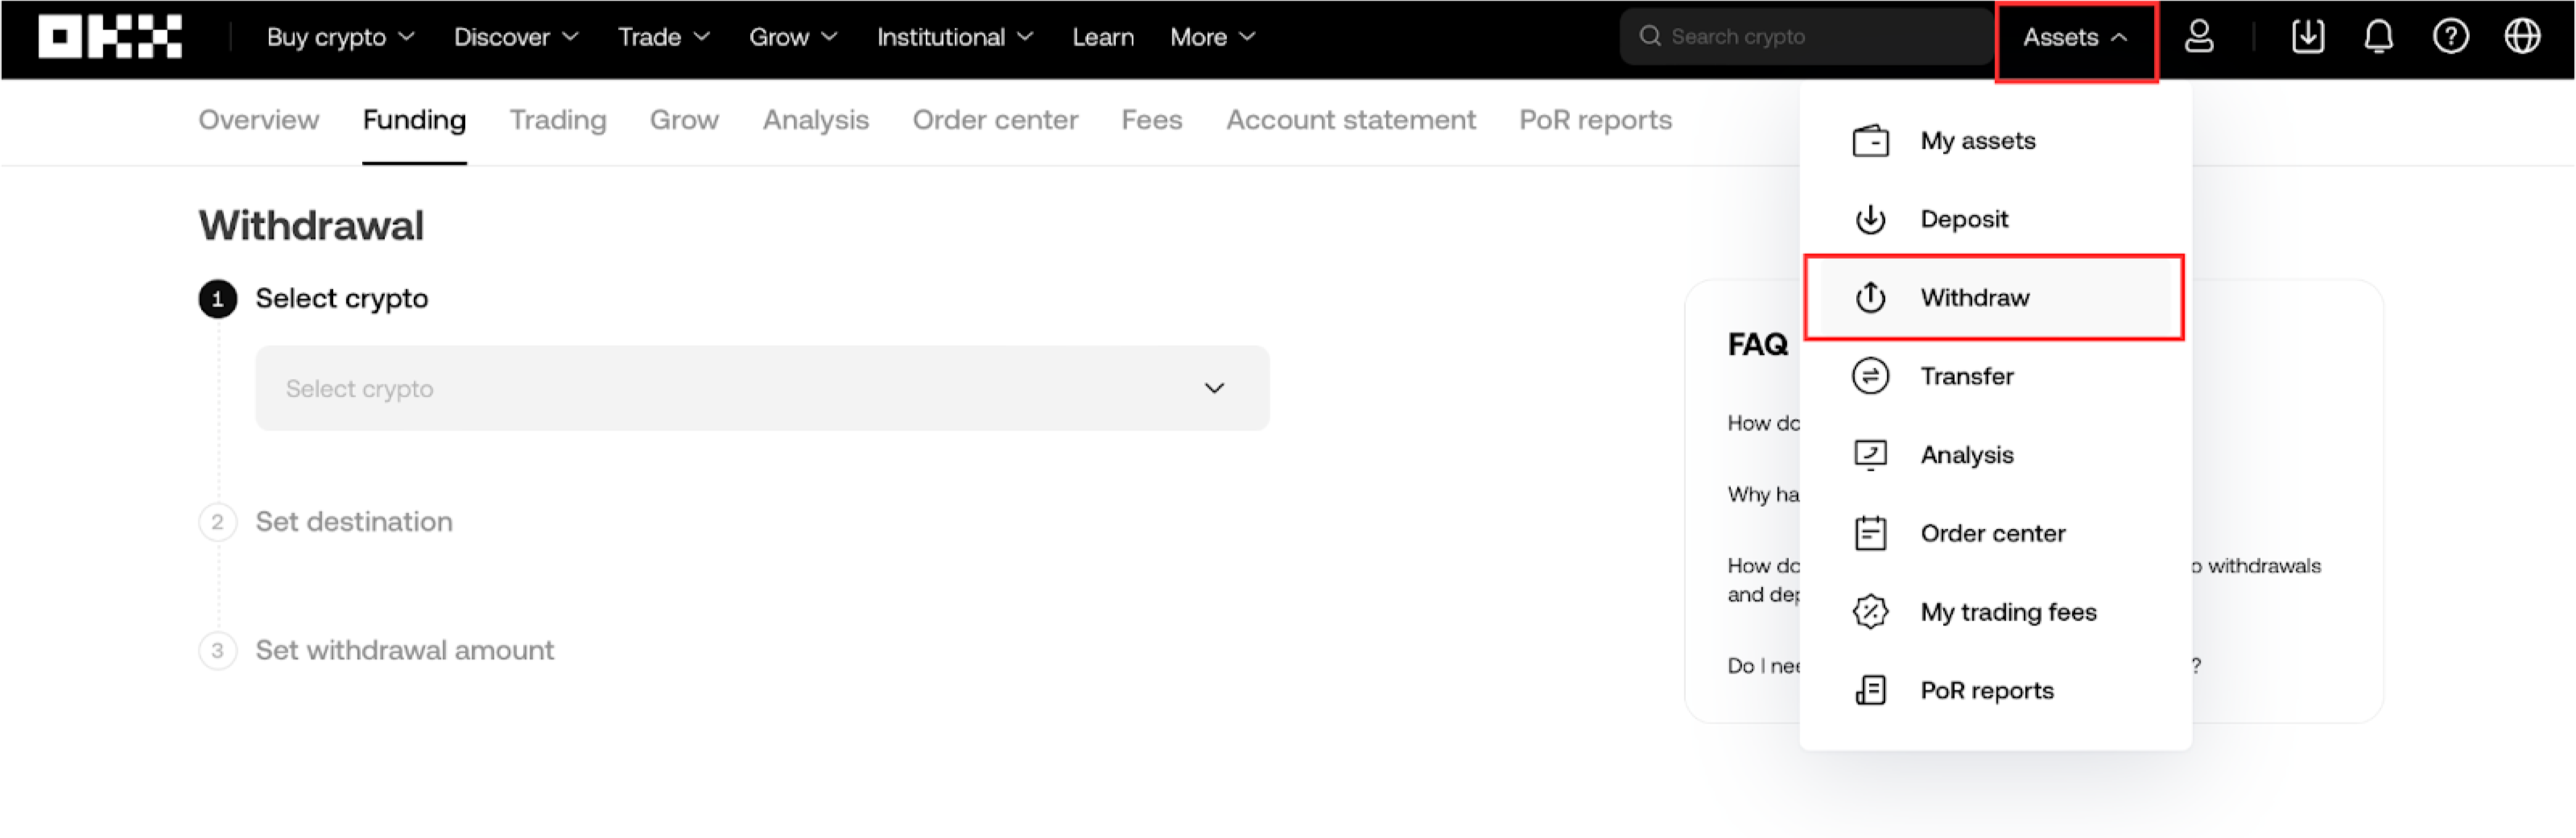Click the Order center clipboard icon
This screenshot has height=838, width=2576.
(x=1870, y=534)
